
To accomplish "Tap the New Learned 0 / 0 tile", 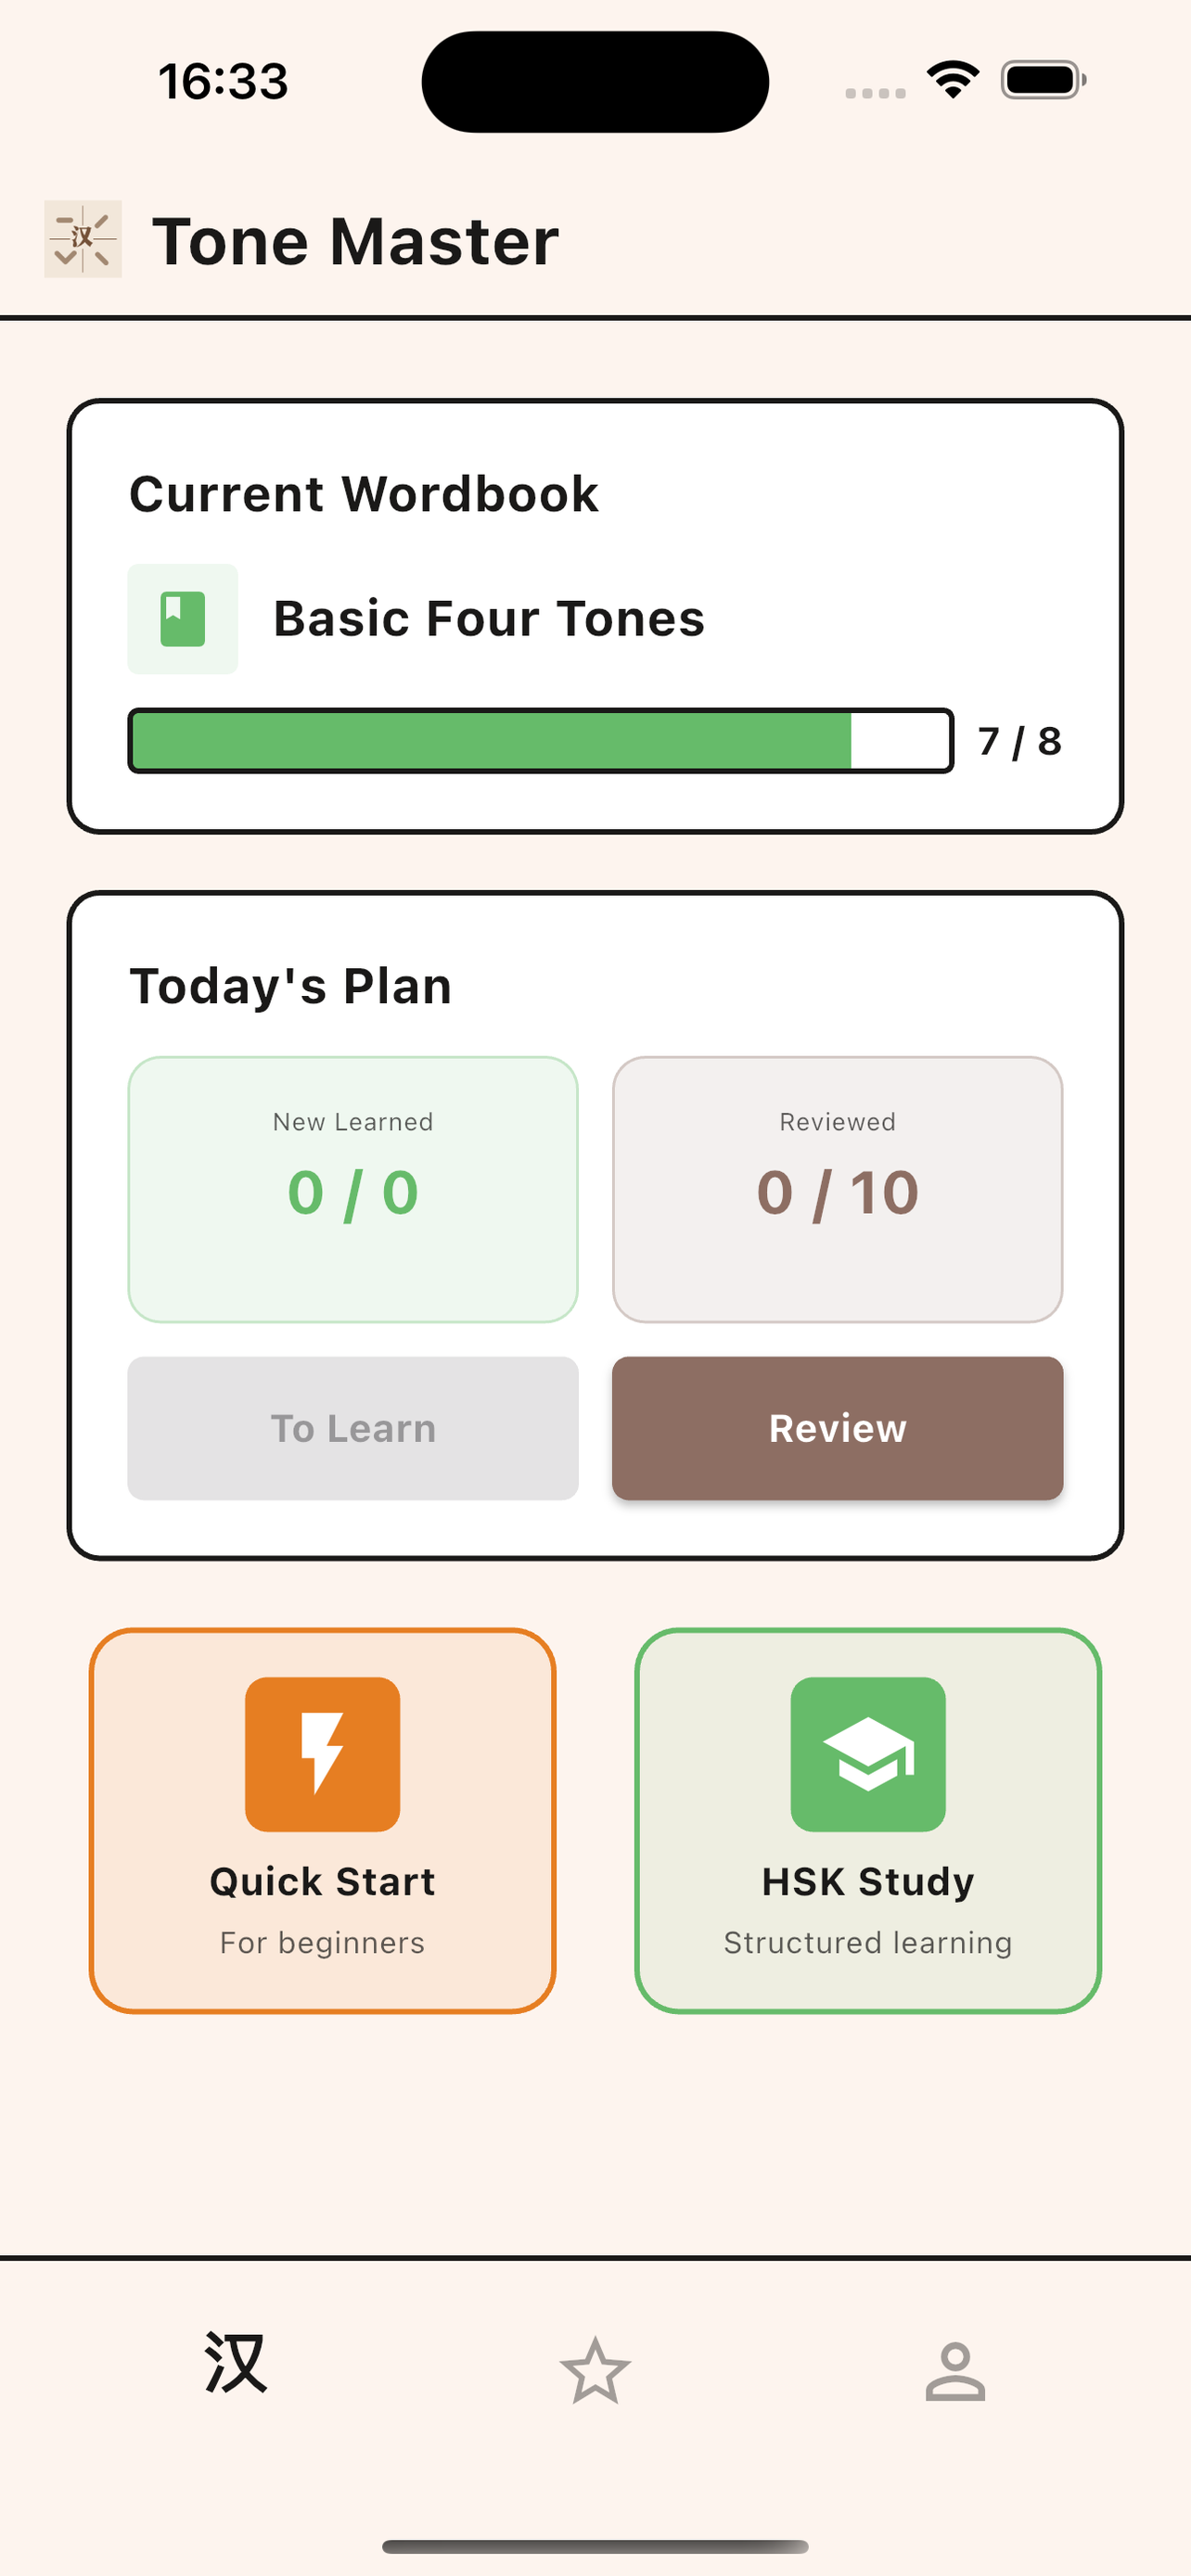I will click(353, 1189).
